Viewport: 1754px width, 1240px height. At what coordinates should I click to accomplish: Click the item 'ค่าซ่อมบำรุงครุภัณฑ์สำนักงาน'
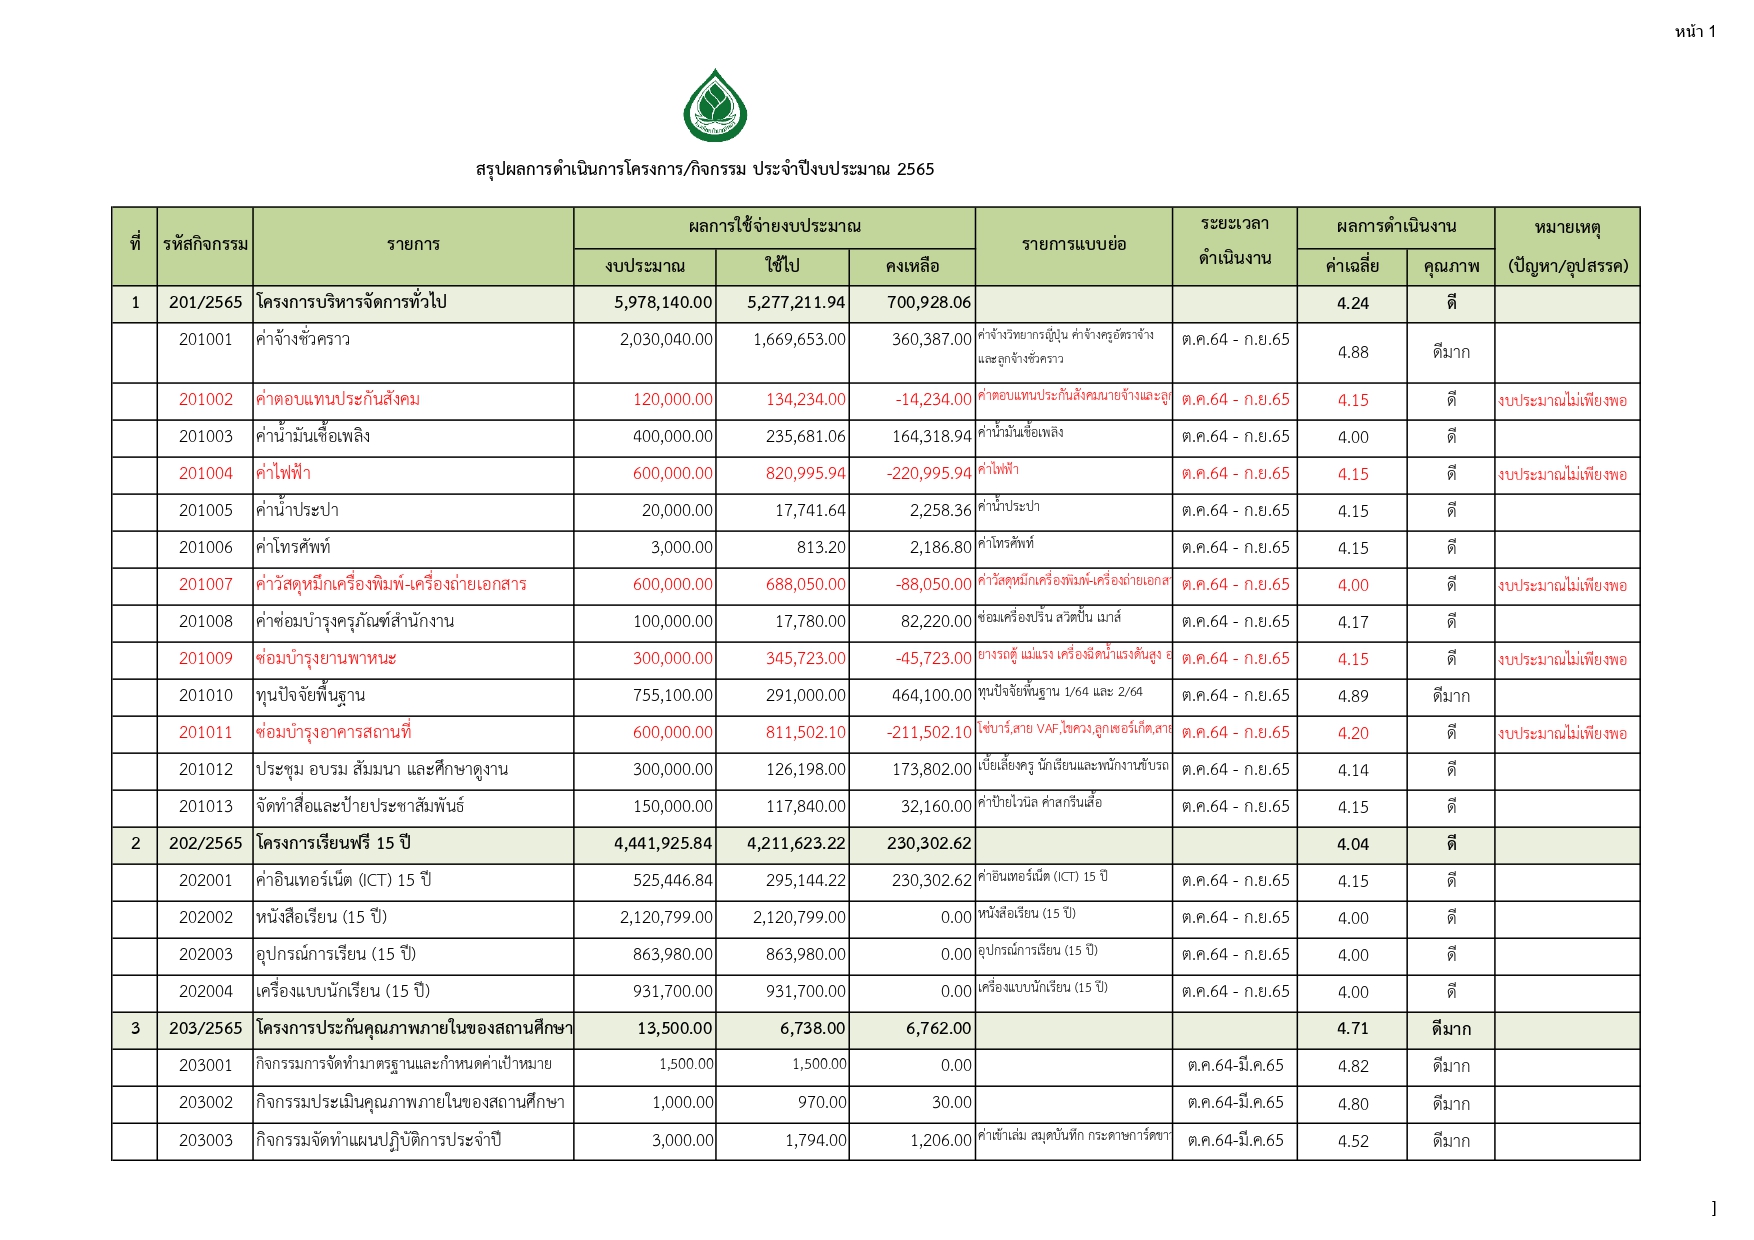tap(355, 621)
